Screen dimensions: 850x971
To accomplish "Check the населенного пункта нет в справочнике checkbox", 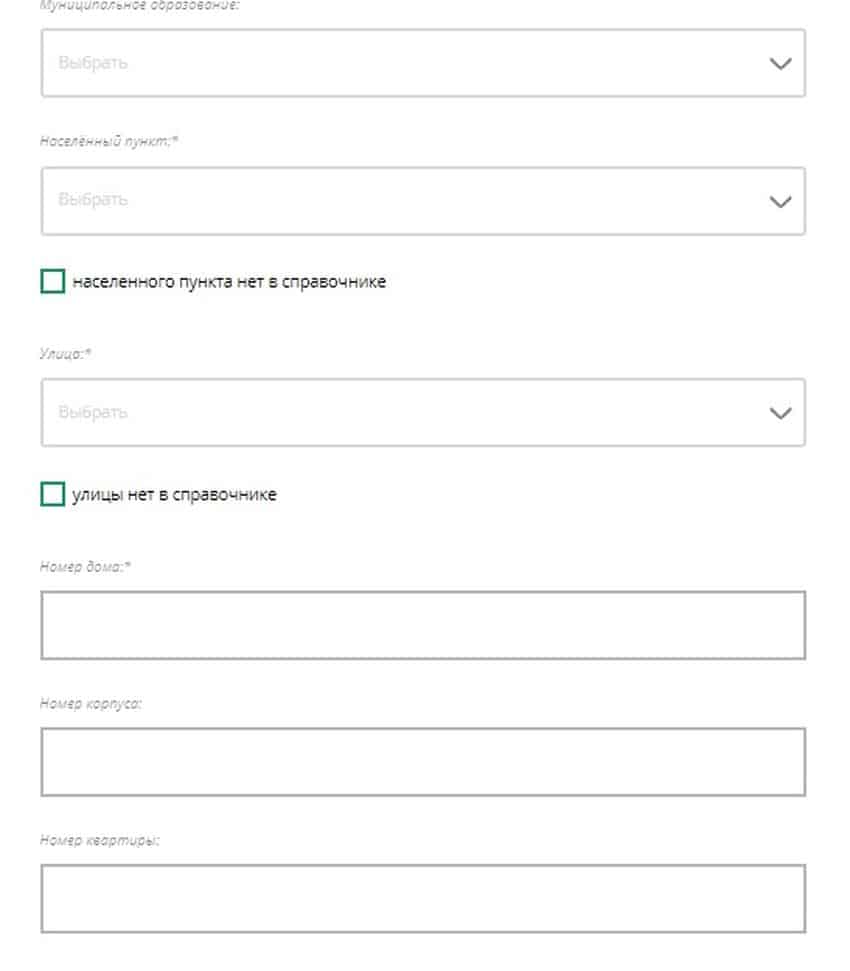I will pos(52,282).
